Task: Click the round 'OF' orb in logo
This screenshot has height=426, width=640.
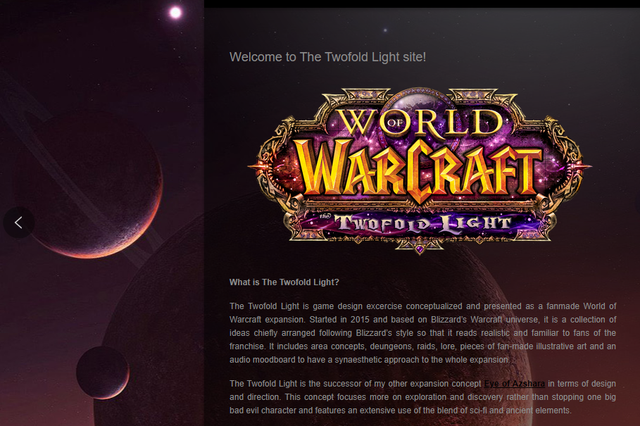Action: (394, 123)
